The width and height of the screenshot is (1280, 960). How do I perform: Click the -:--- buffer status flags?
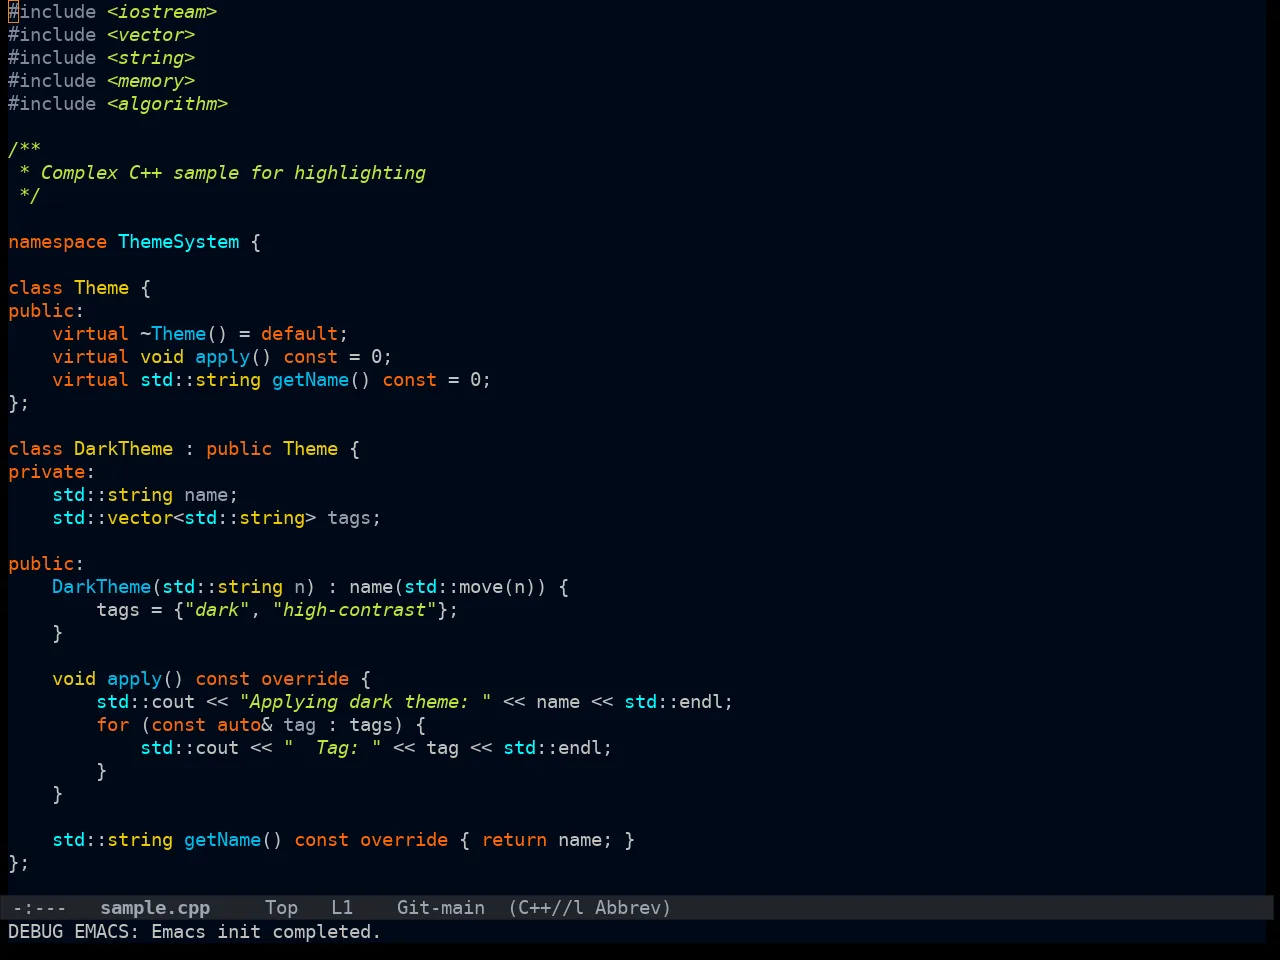coord(39,908)
